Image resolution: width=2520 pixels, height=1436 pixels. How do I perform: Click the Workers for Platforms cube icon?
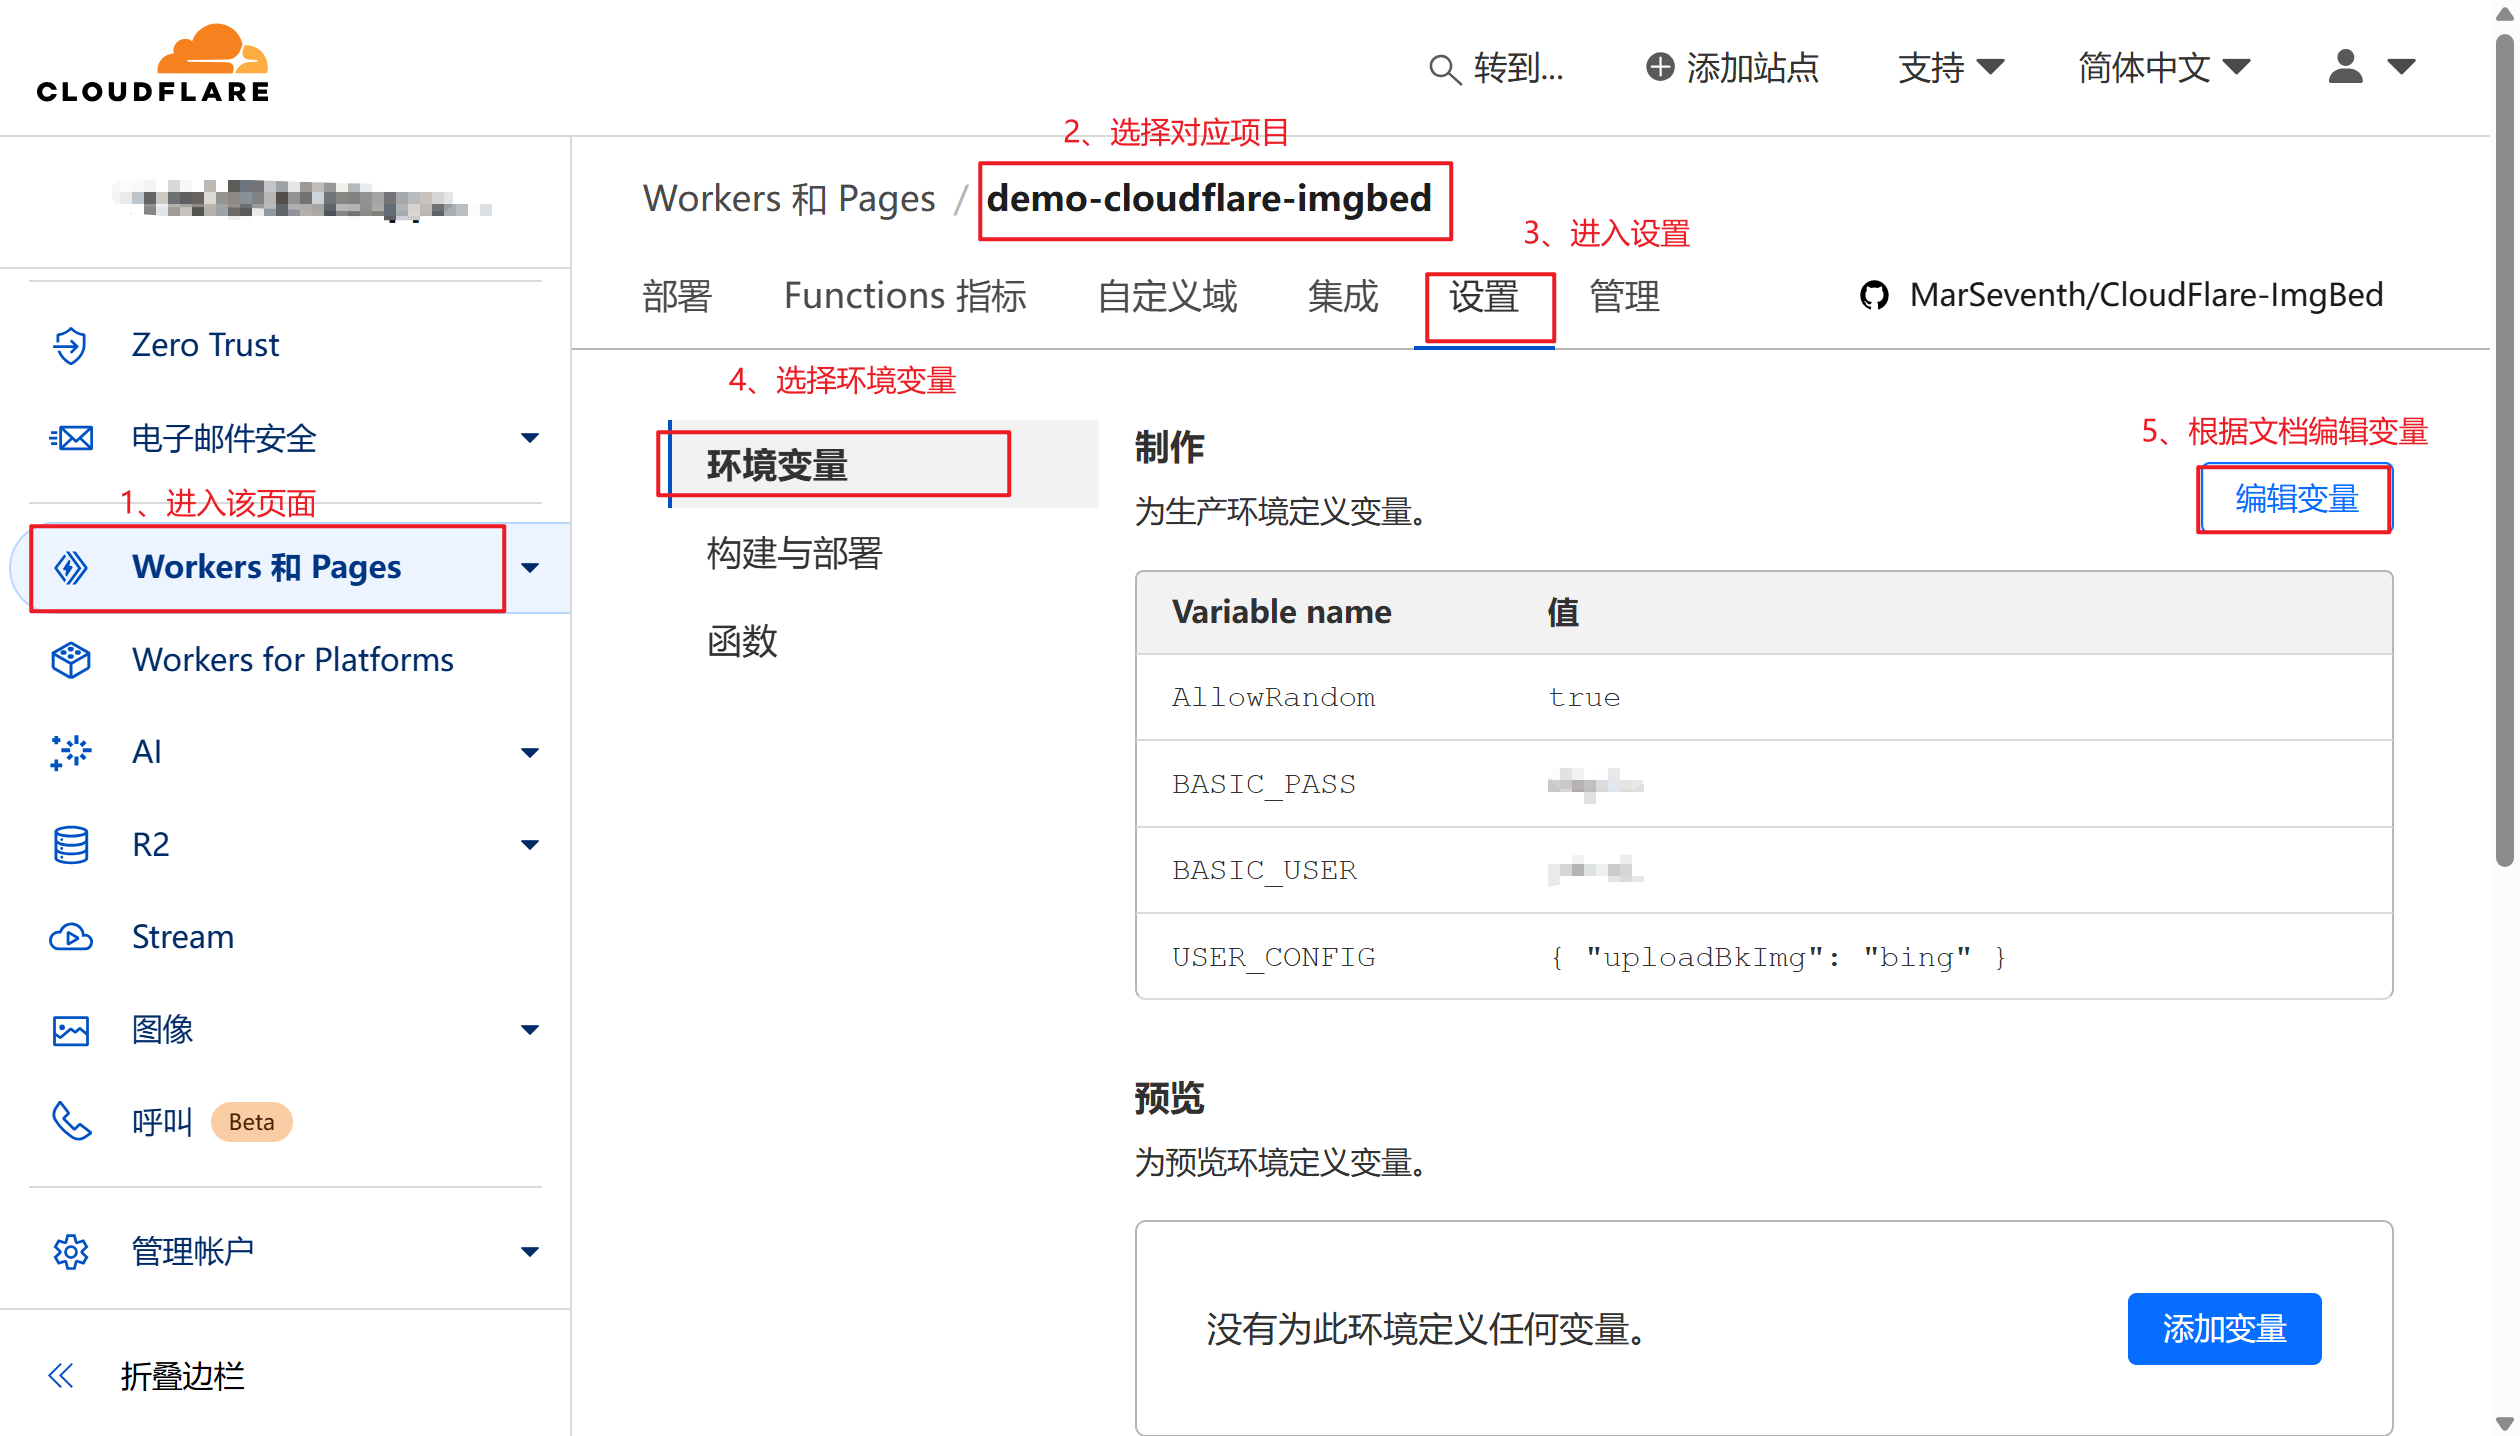click(71, 660)
